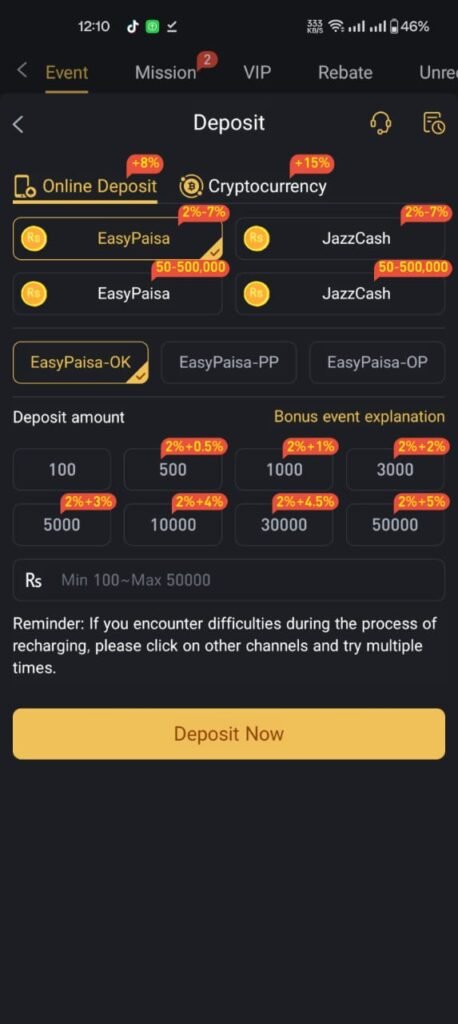Tap the TikTok icon in status bar
This screenshot has height=1024, width=458.
tap(132, 27)
